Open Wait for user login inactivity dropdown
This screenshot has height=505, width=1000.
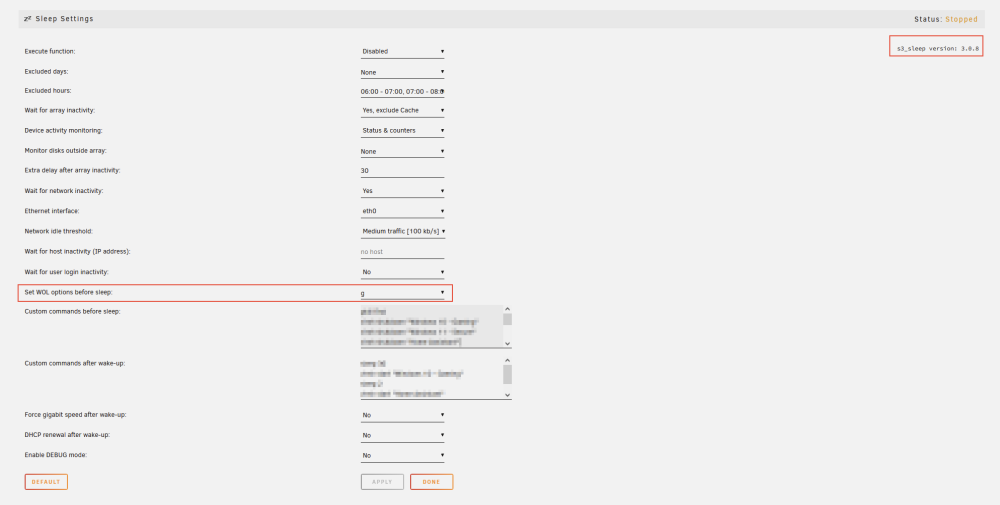402,272
